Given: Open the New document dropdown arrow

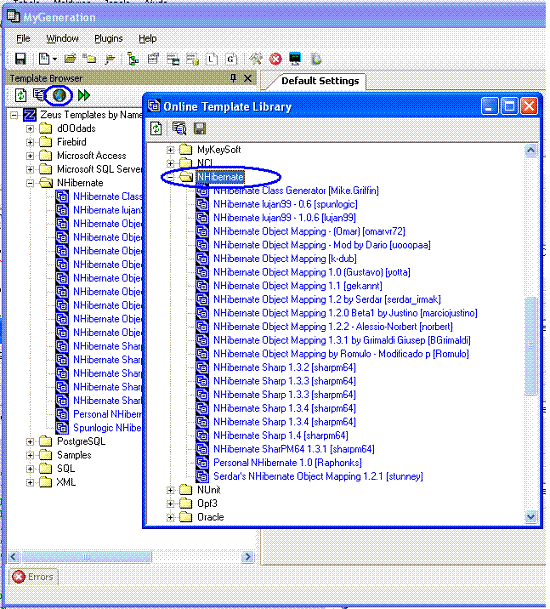Looking at the screenshot, I should point(54,59).
